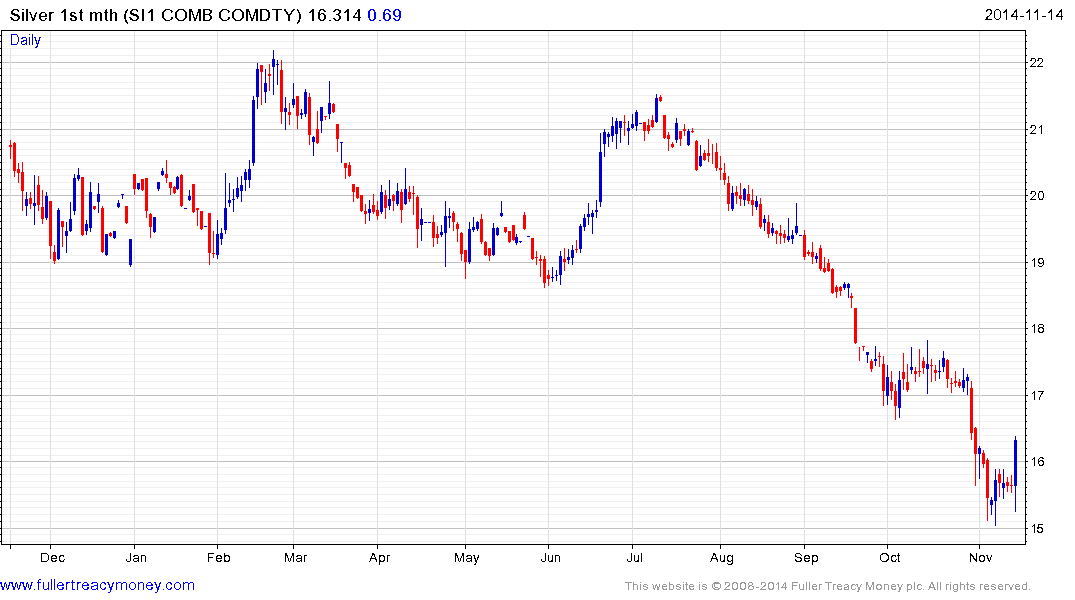Open the www.fullertreacymoney.com link

97,586
